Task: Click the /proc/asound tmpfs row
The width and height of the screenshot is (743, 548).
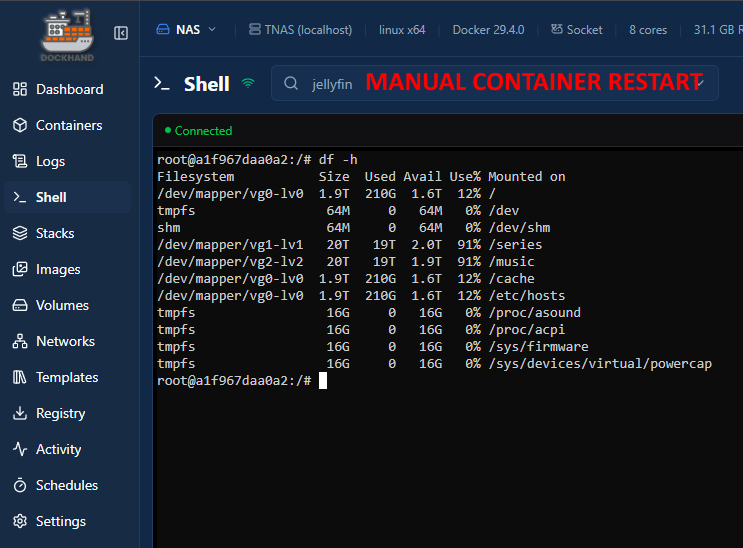Action: (369, 313)
